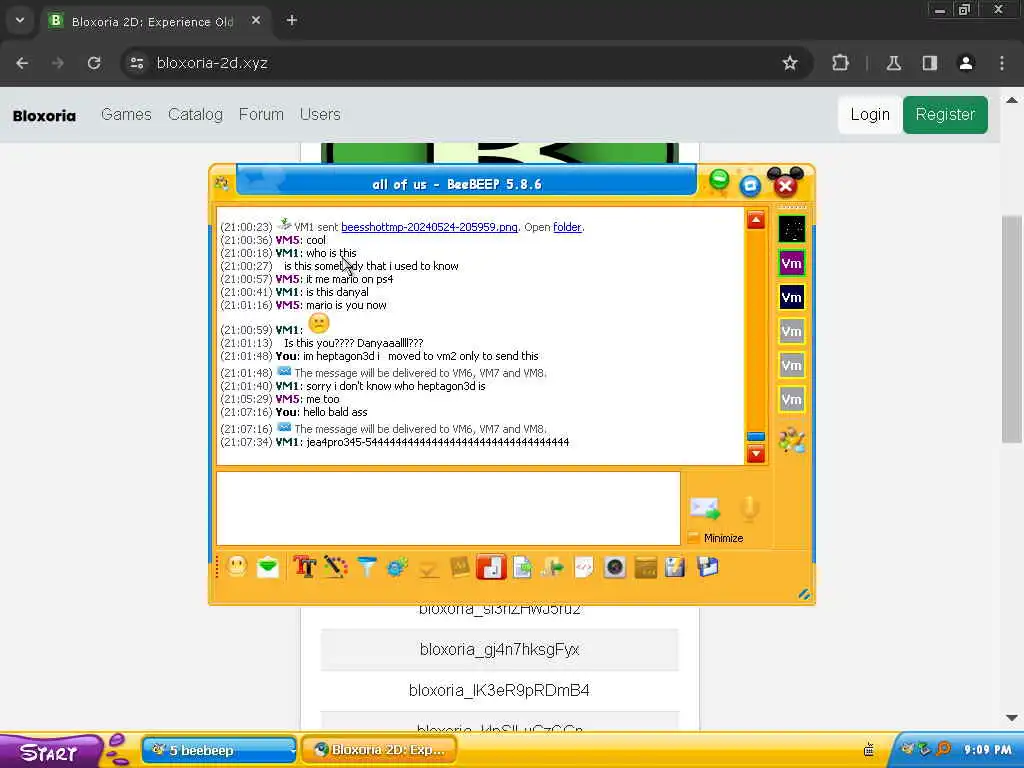Click the red scroll-down arrow in chat
This screenshot has width=1024, height=768.
(756, 454)
